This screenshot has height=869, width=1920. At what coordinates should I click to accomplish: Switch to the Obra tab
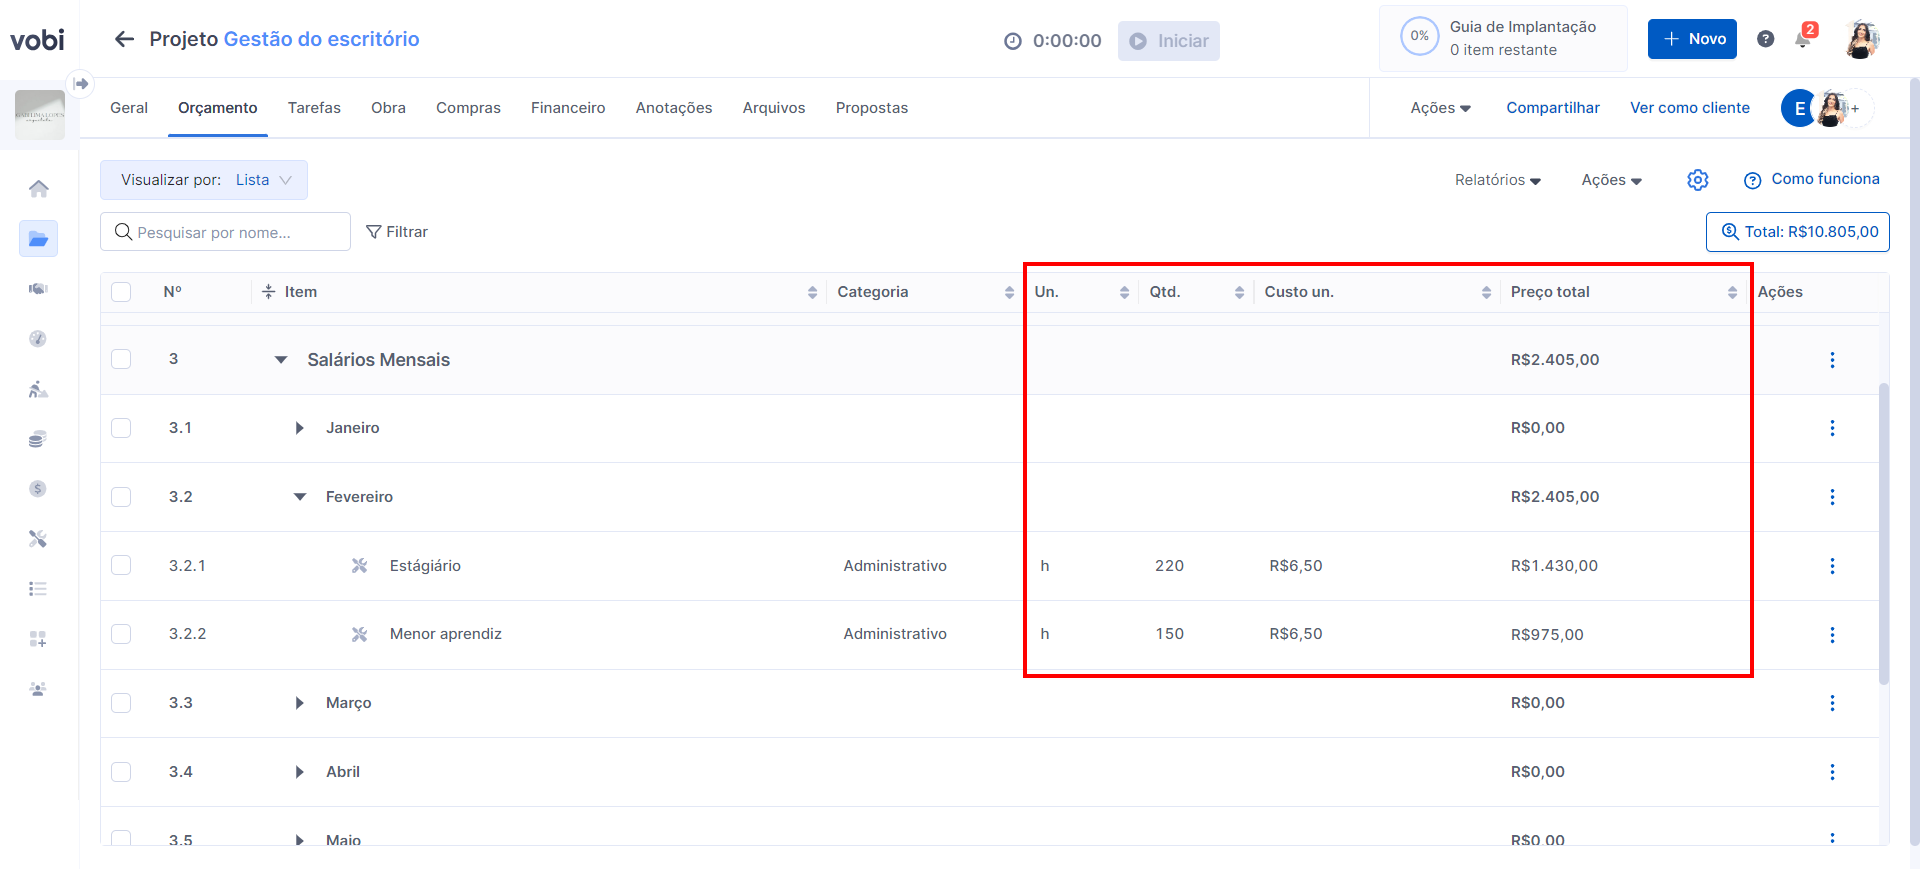click(x=388, y=108)
